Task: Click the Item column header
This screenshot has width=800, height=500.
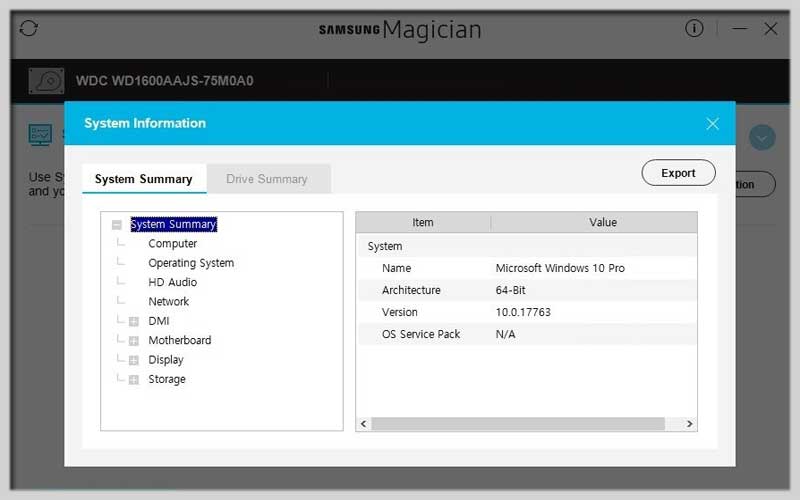Action: click(x=423, y=222)
